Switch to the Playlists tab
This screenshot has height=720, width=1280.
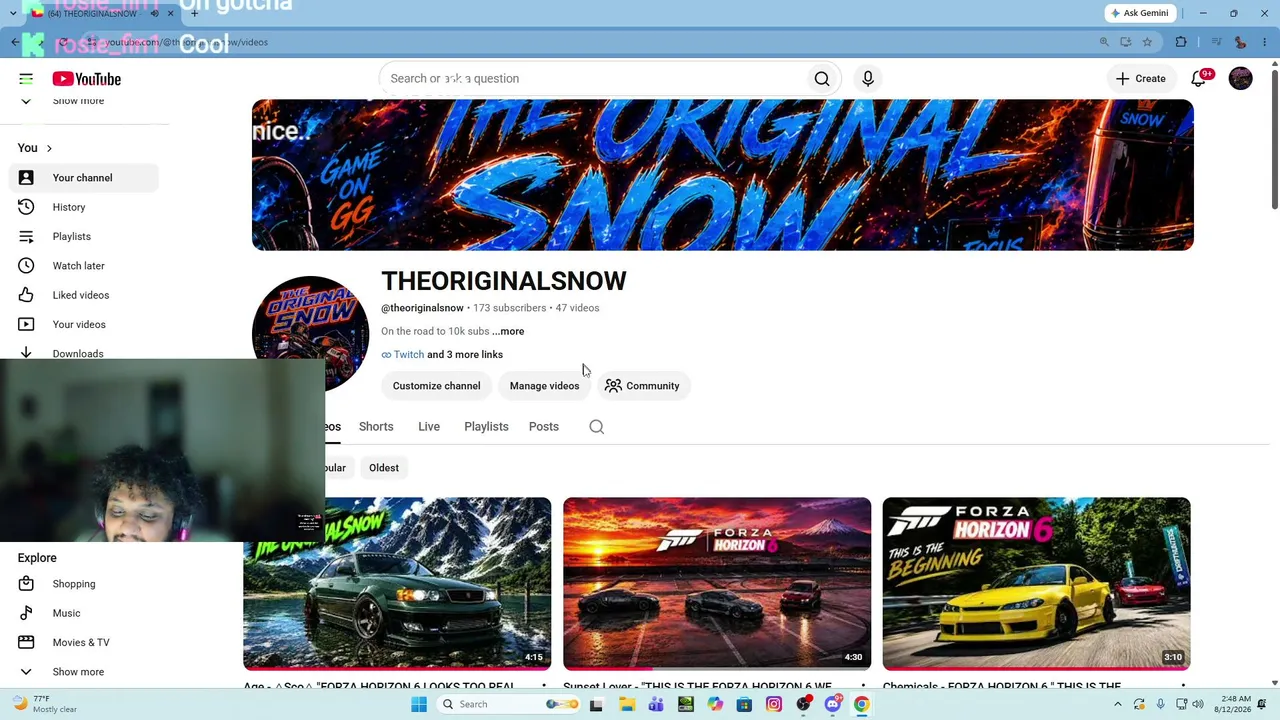486,427
